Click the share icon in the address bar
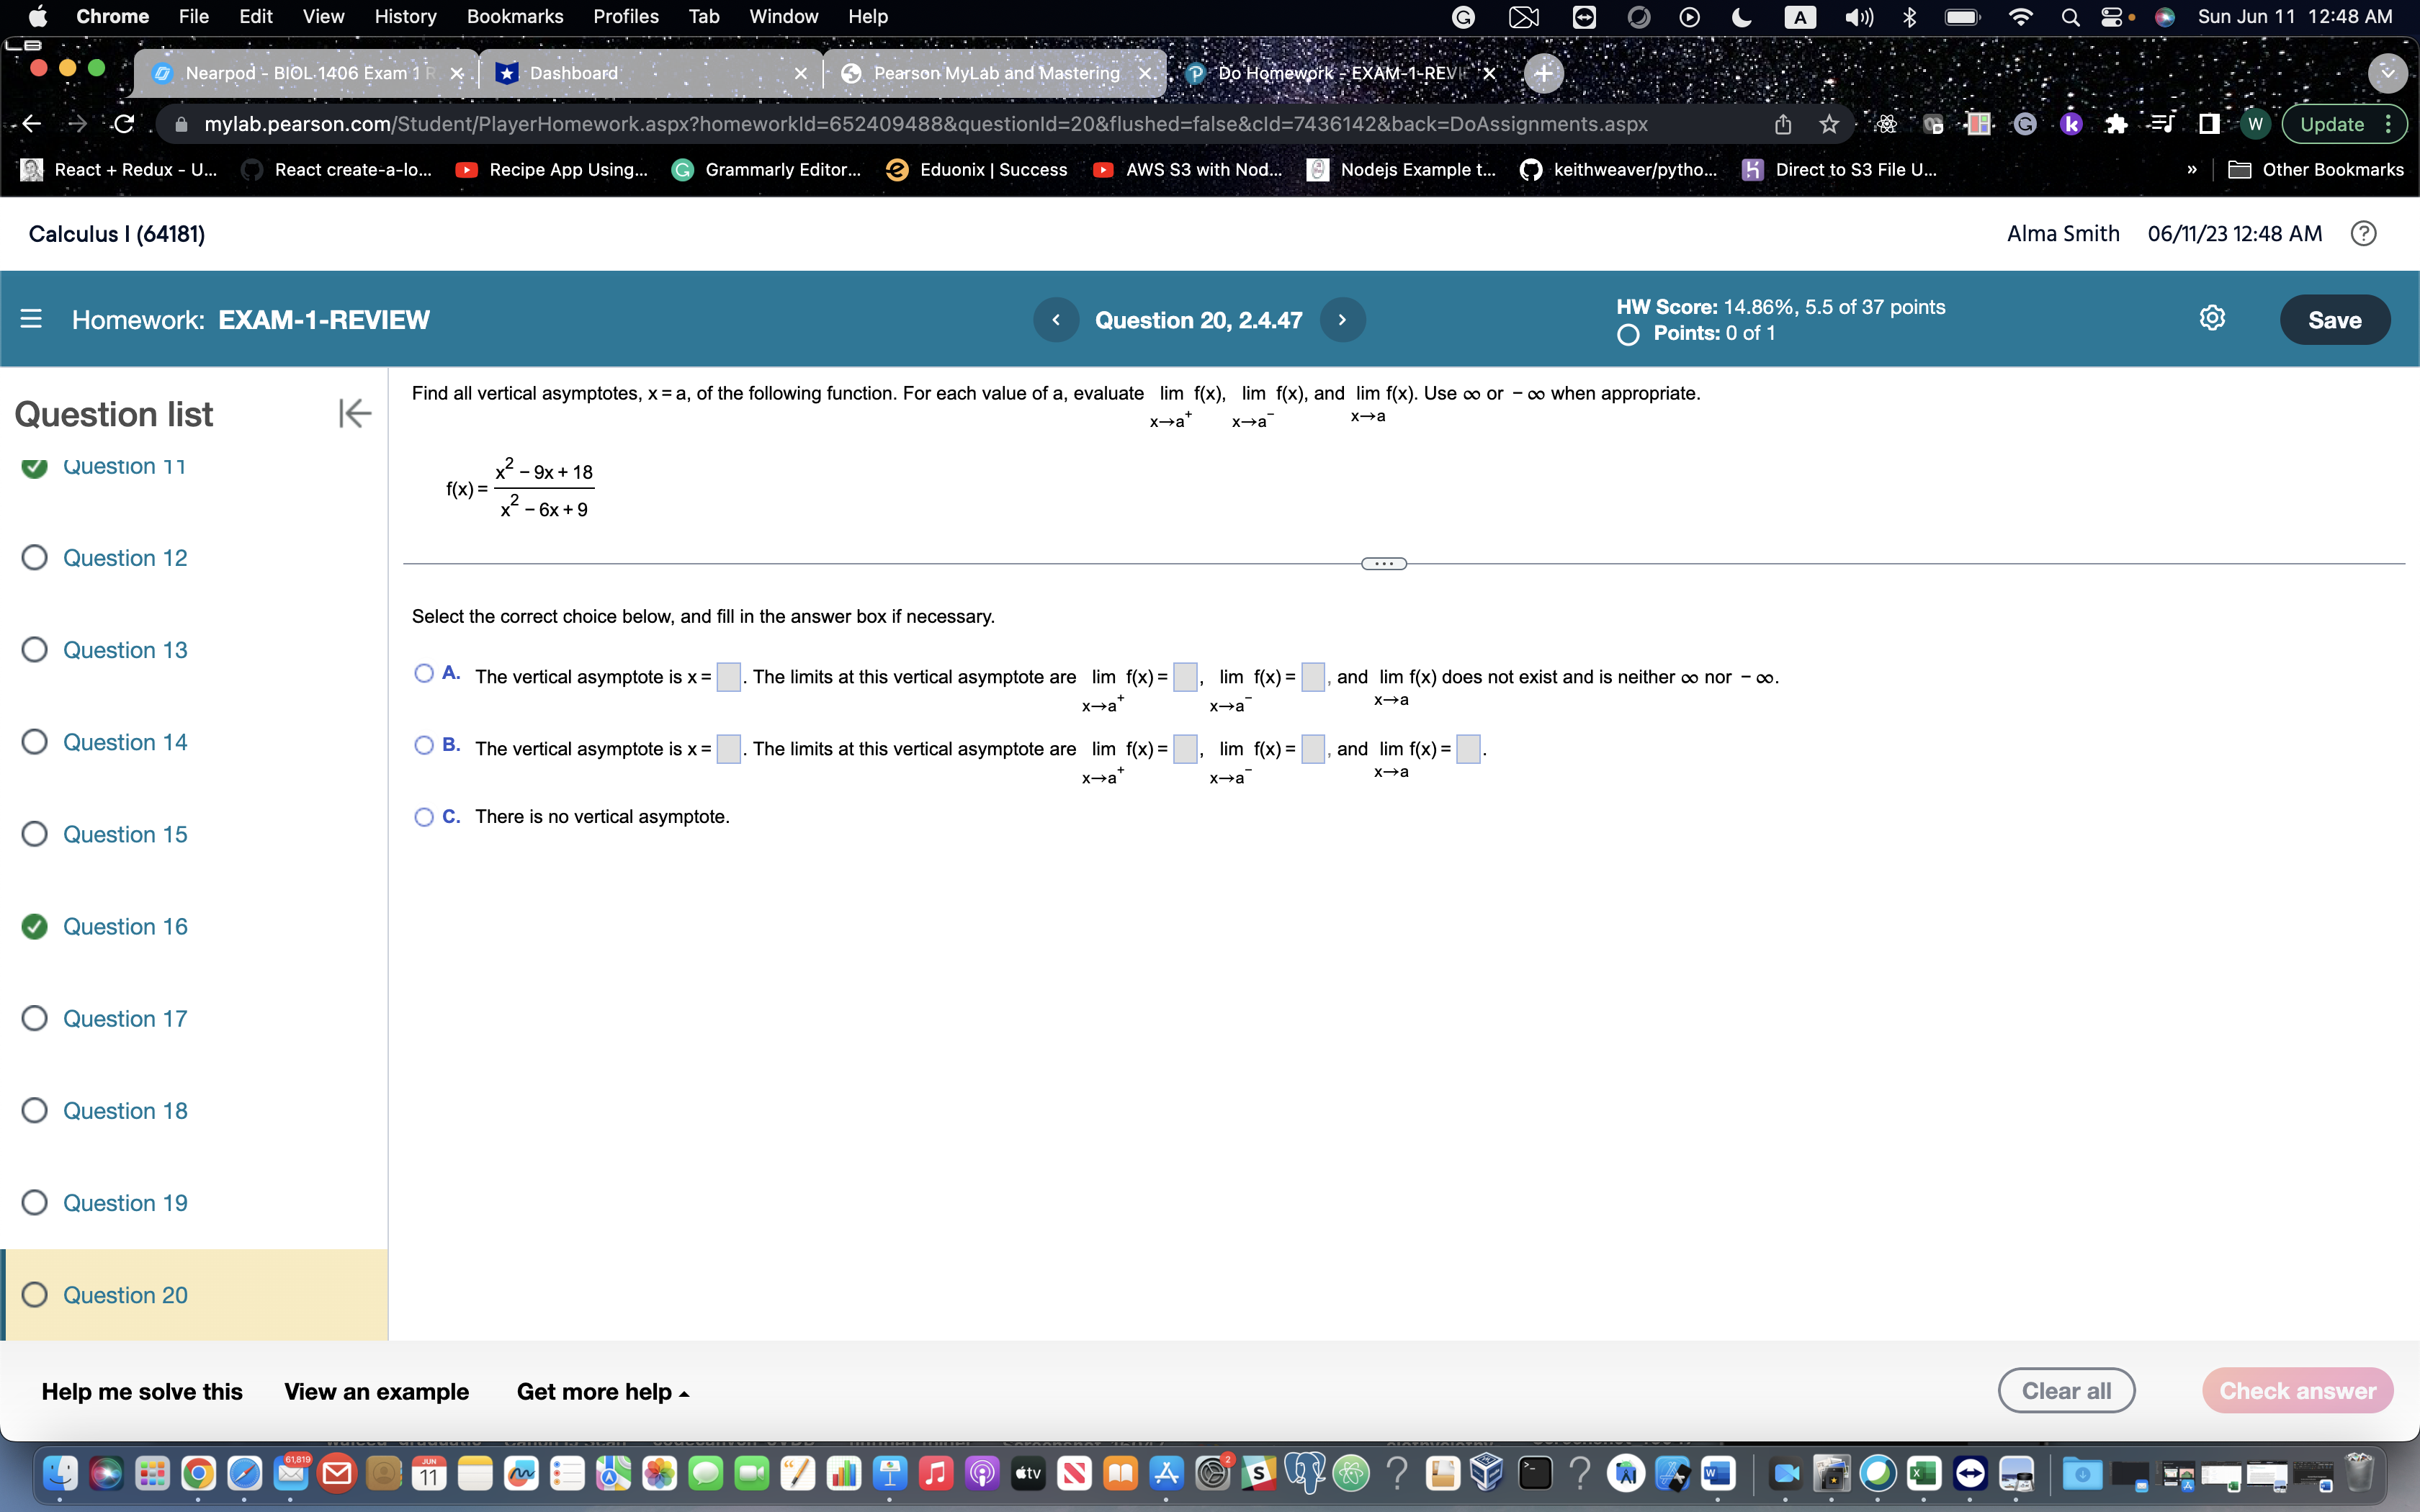 tap(1783, 123)
